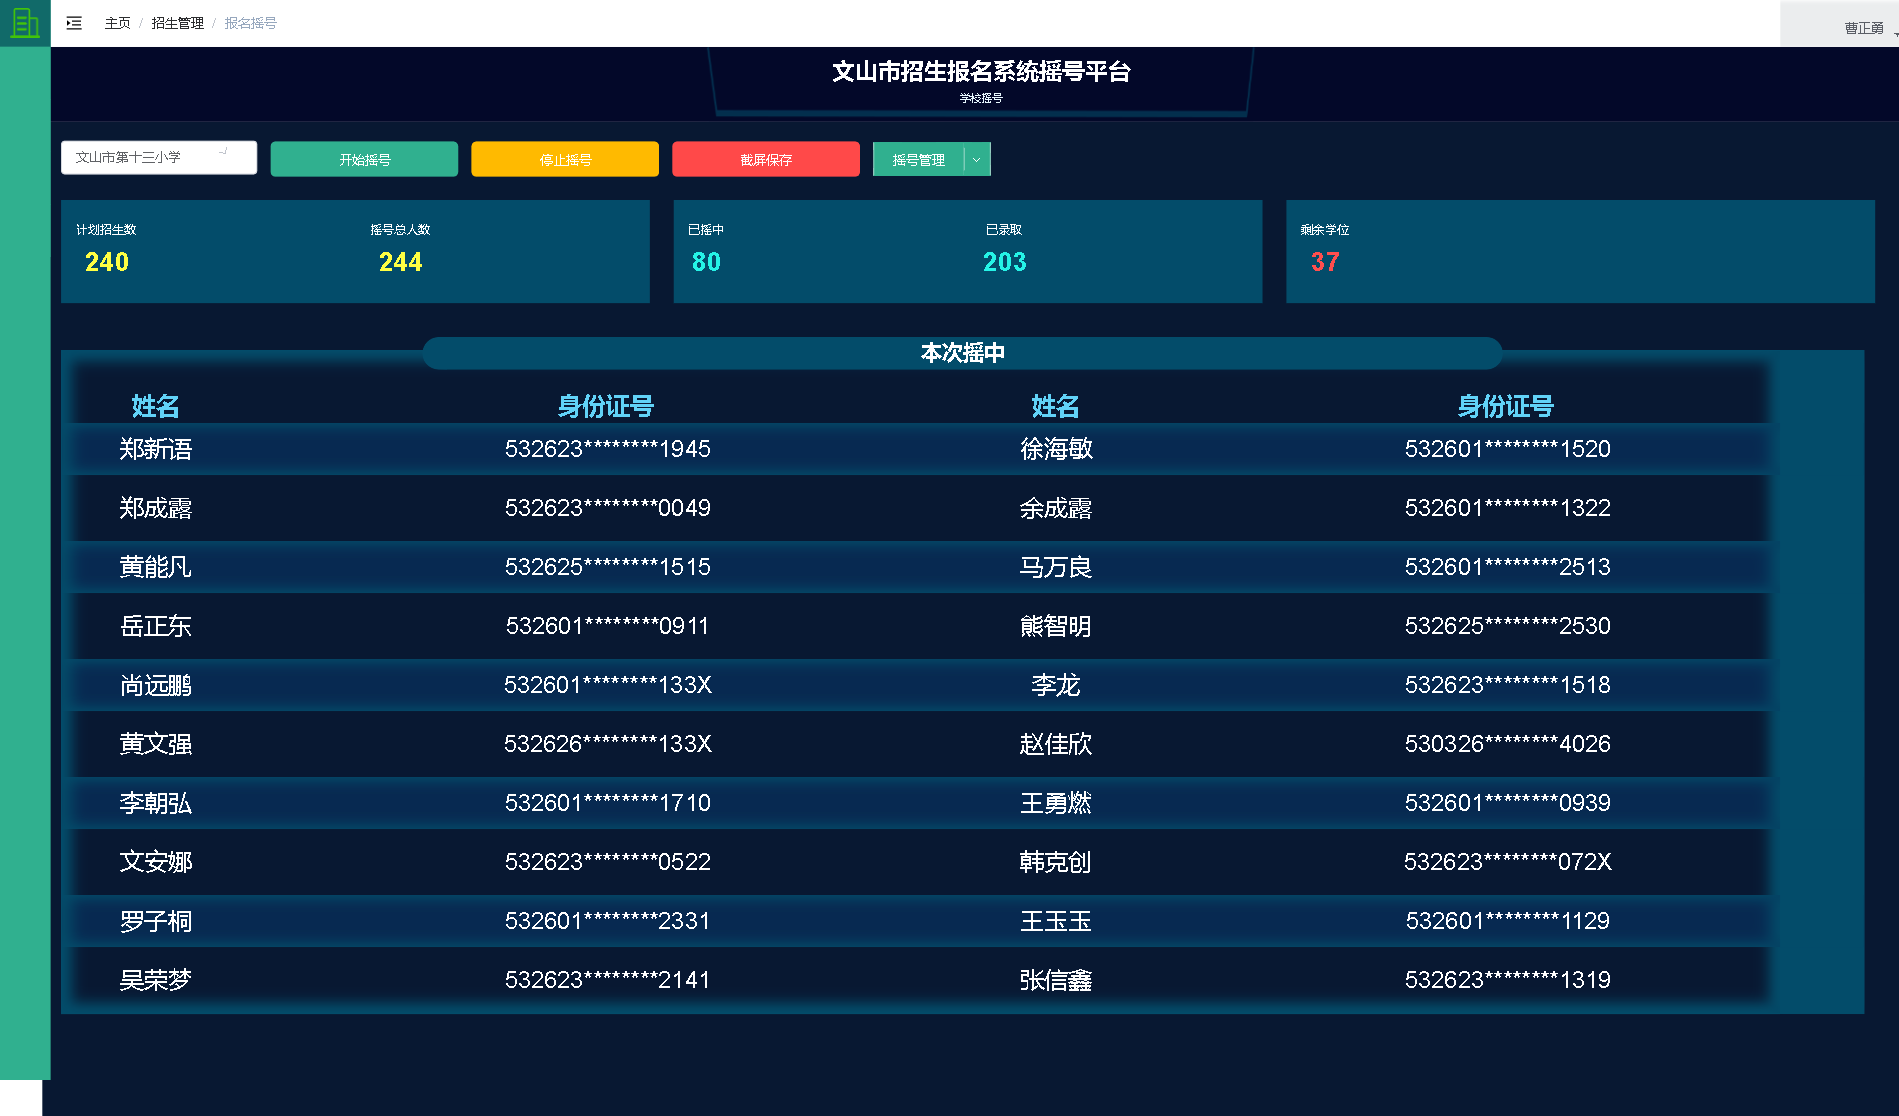Click the 开始摇号 button
The height and width of the screenshot is (1116, 1899).
tap(364, 159)
